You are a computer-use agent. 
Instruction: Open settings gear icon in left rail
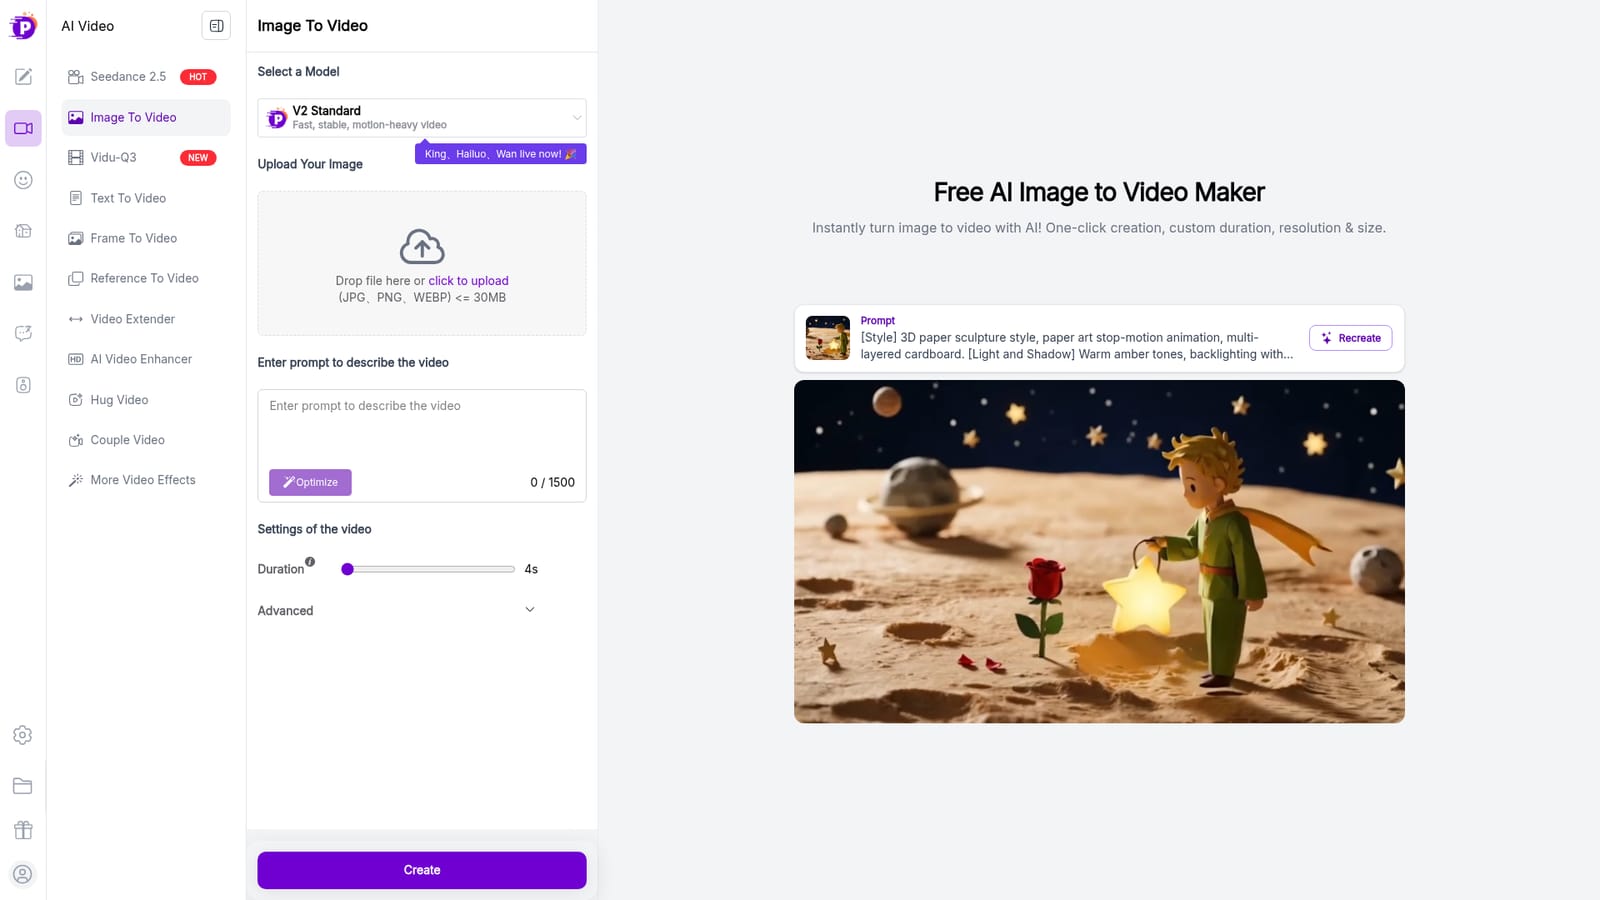[x=23, y=735]
